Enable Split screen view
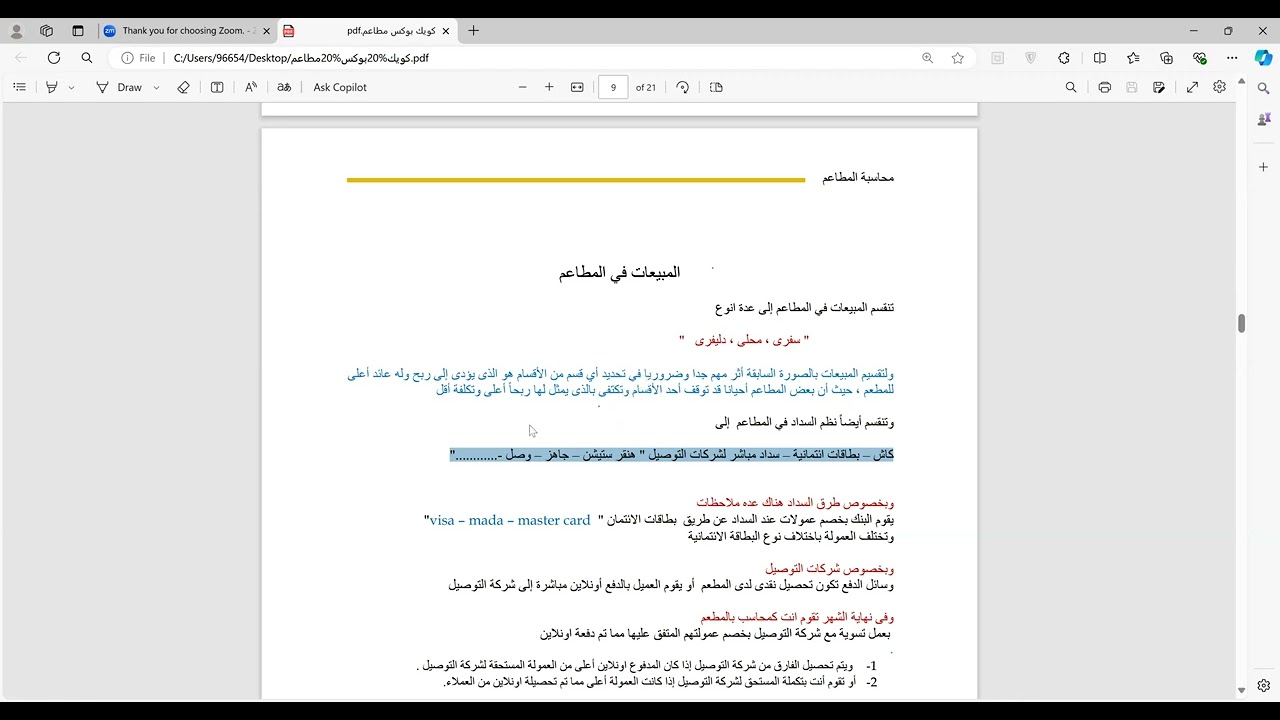Screen dimensions: 1280x720 pos(1100,58)
